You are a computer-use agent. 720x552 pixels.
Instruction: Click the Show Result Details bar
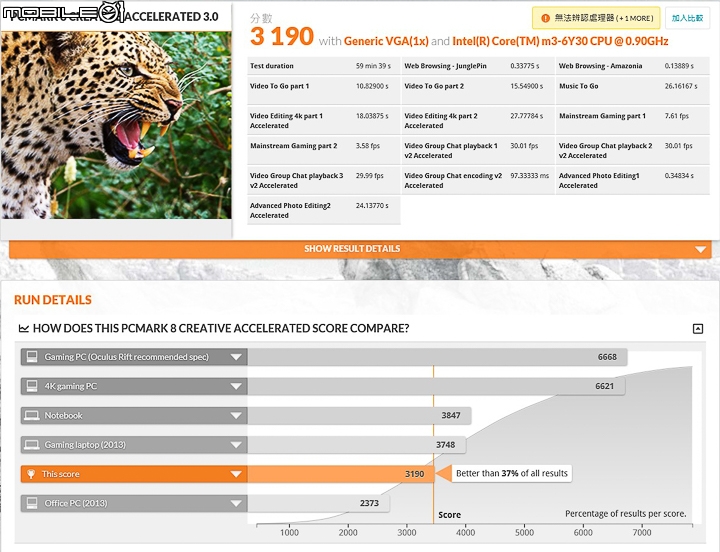pos(360,249)
